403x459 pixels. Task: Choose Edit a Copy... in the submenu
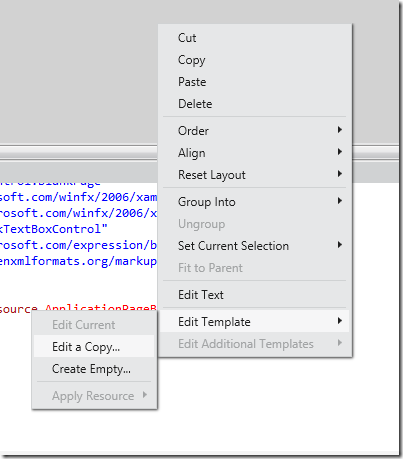pos(94,347)
